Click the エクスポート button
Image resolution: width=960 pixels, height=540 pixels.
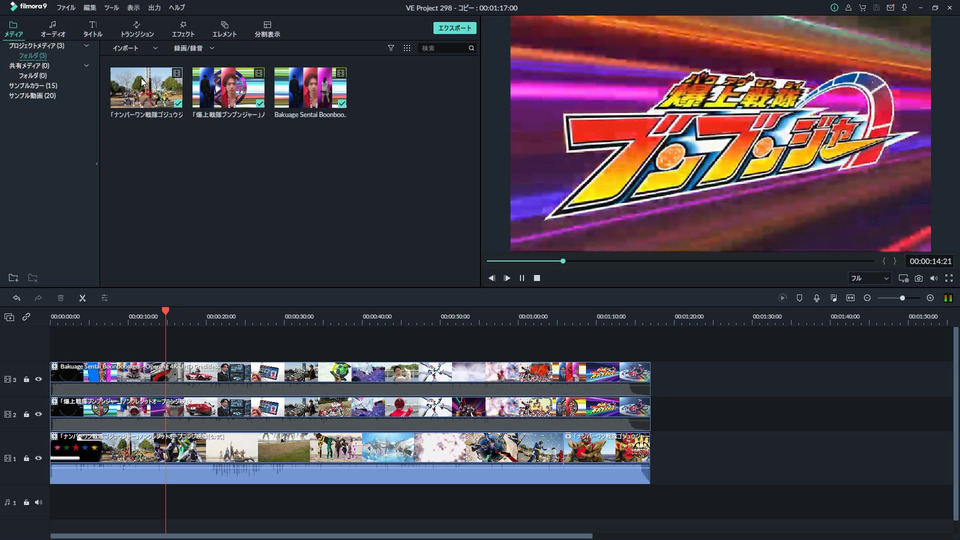coord(455,28)
